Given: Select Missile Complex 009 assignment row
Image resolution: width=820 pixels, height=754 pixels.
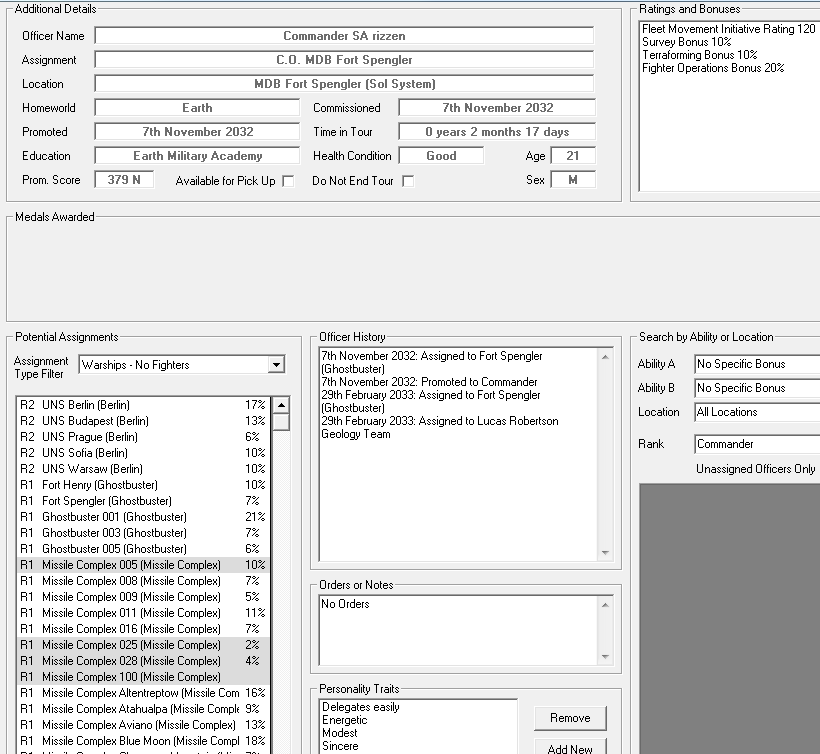Looking at the screenshot, I should pyautogui.click(x=144, y=597).
